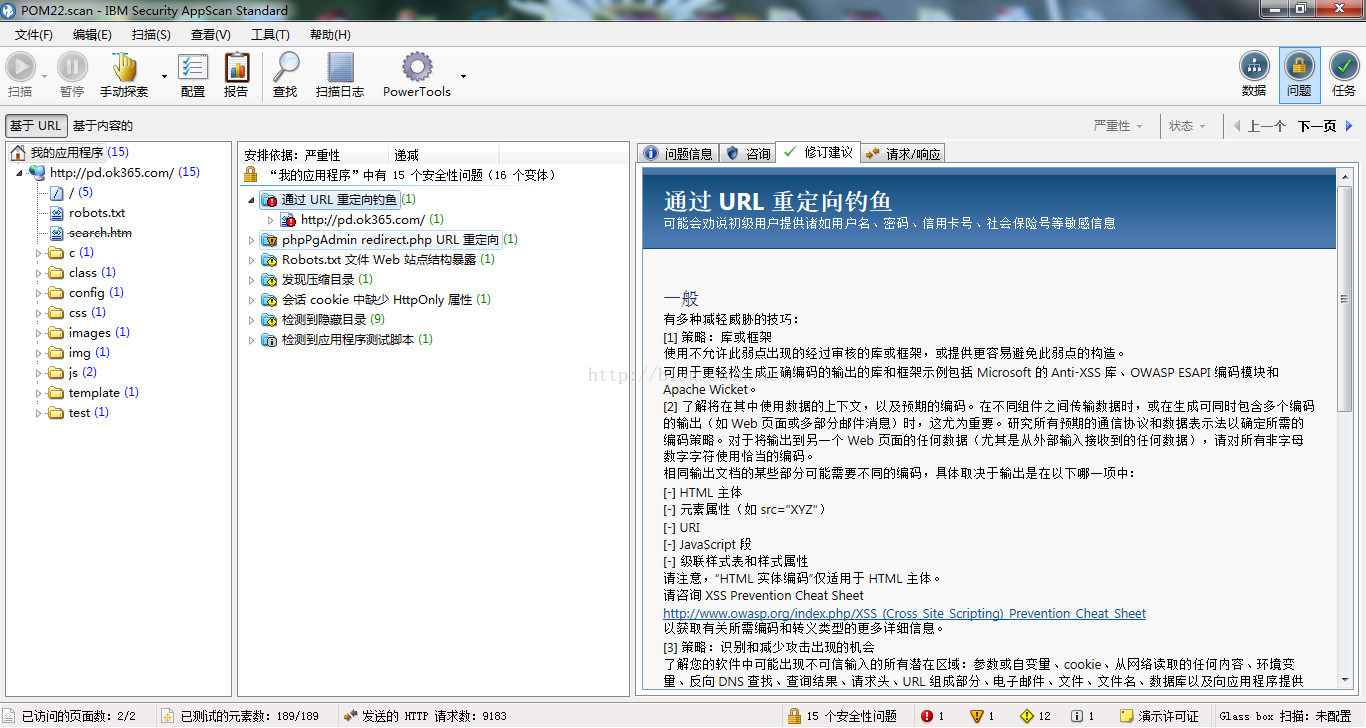Screen dimensions: 1366x728
Task: Click the 我的应用程序 home icon
Action: pyautogui.click(x=19, y=153)
